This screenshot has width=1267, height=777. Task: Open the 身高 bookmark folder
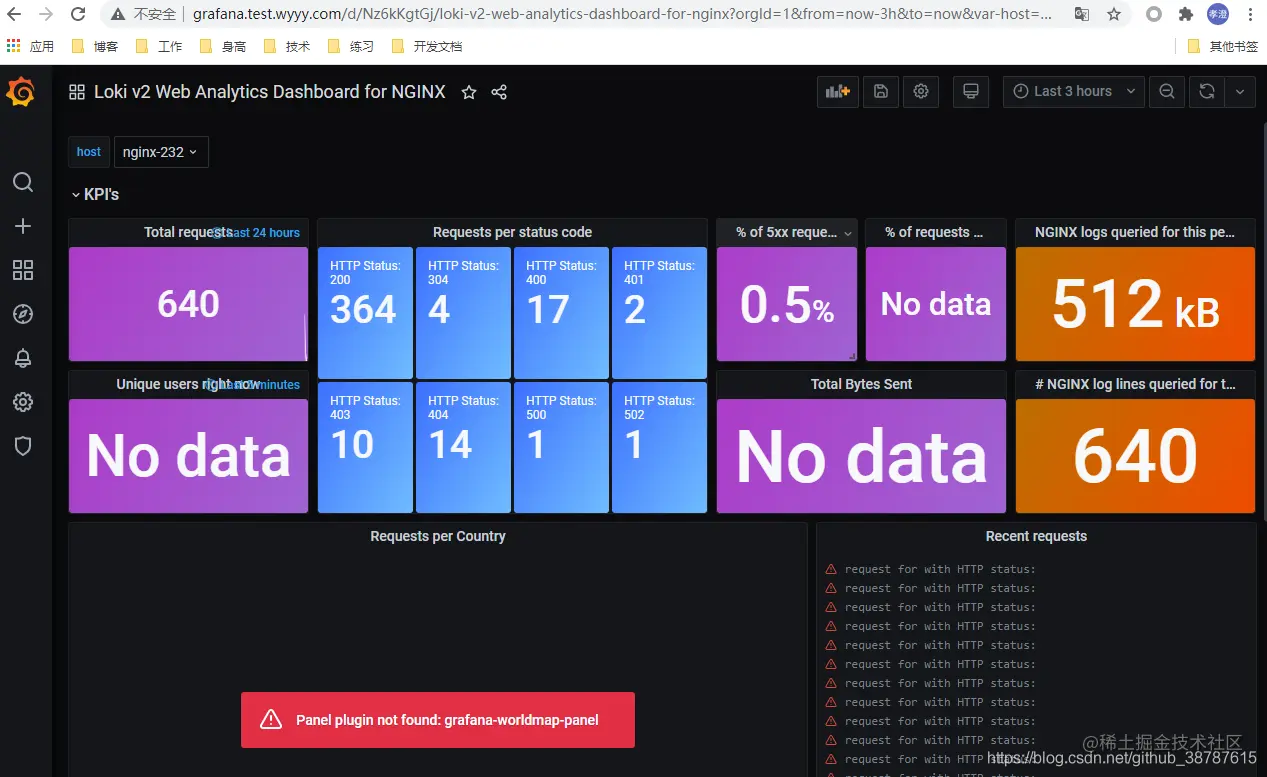(x=222, y=46)
